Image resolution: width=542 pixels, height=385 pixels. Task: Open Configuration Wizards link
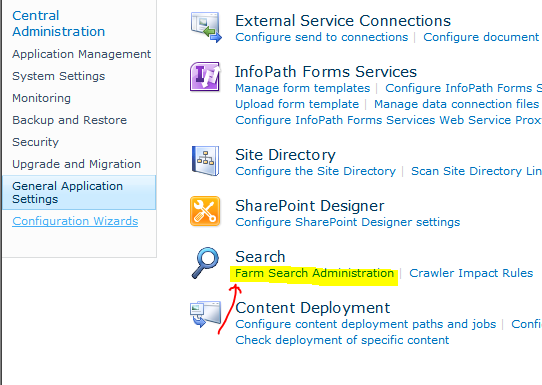tap(75, 221)
